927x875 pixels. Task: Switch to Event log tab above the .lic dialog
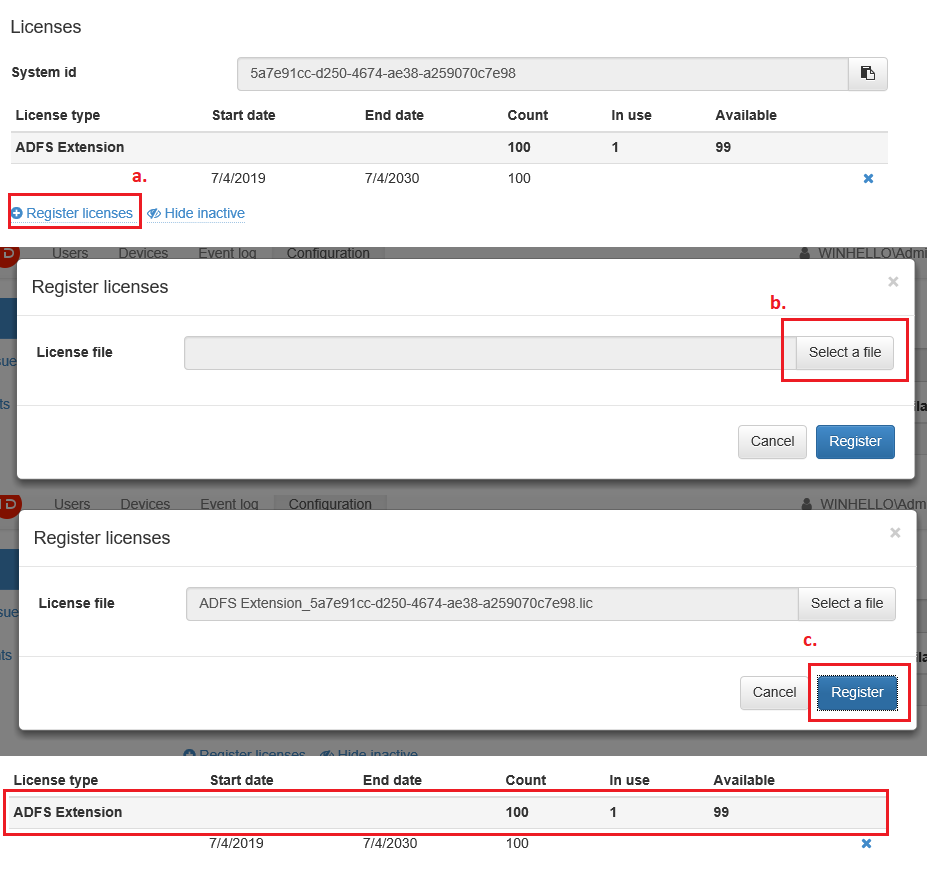click(229, 504)
